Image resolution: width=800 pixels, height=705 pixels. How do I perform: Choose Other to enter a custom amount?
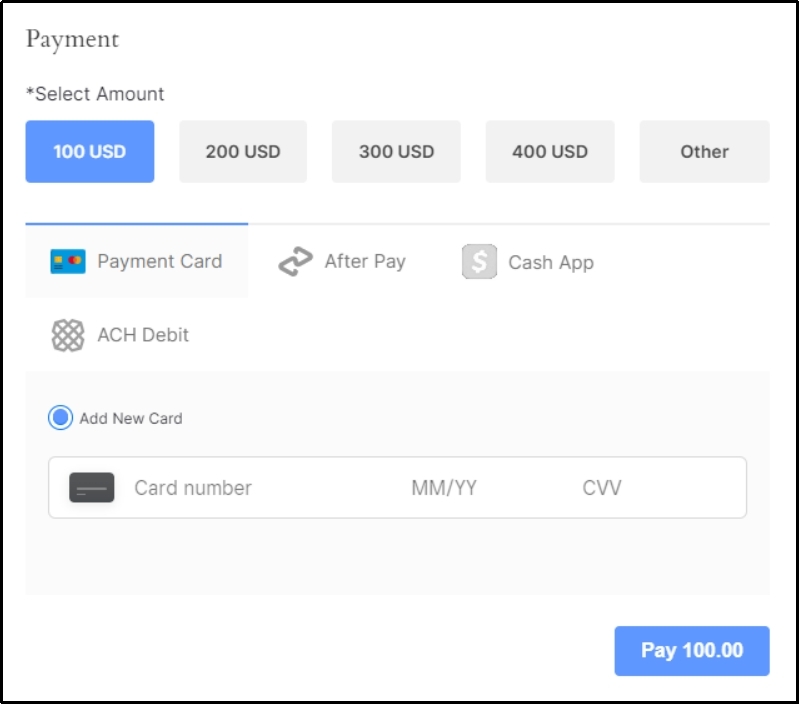(x=704, y=152)
